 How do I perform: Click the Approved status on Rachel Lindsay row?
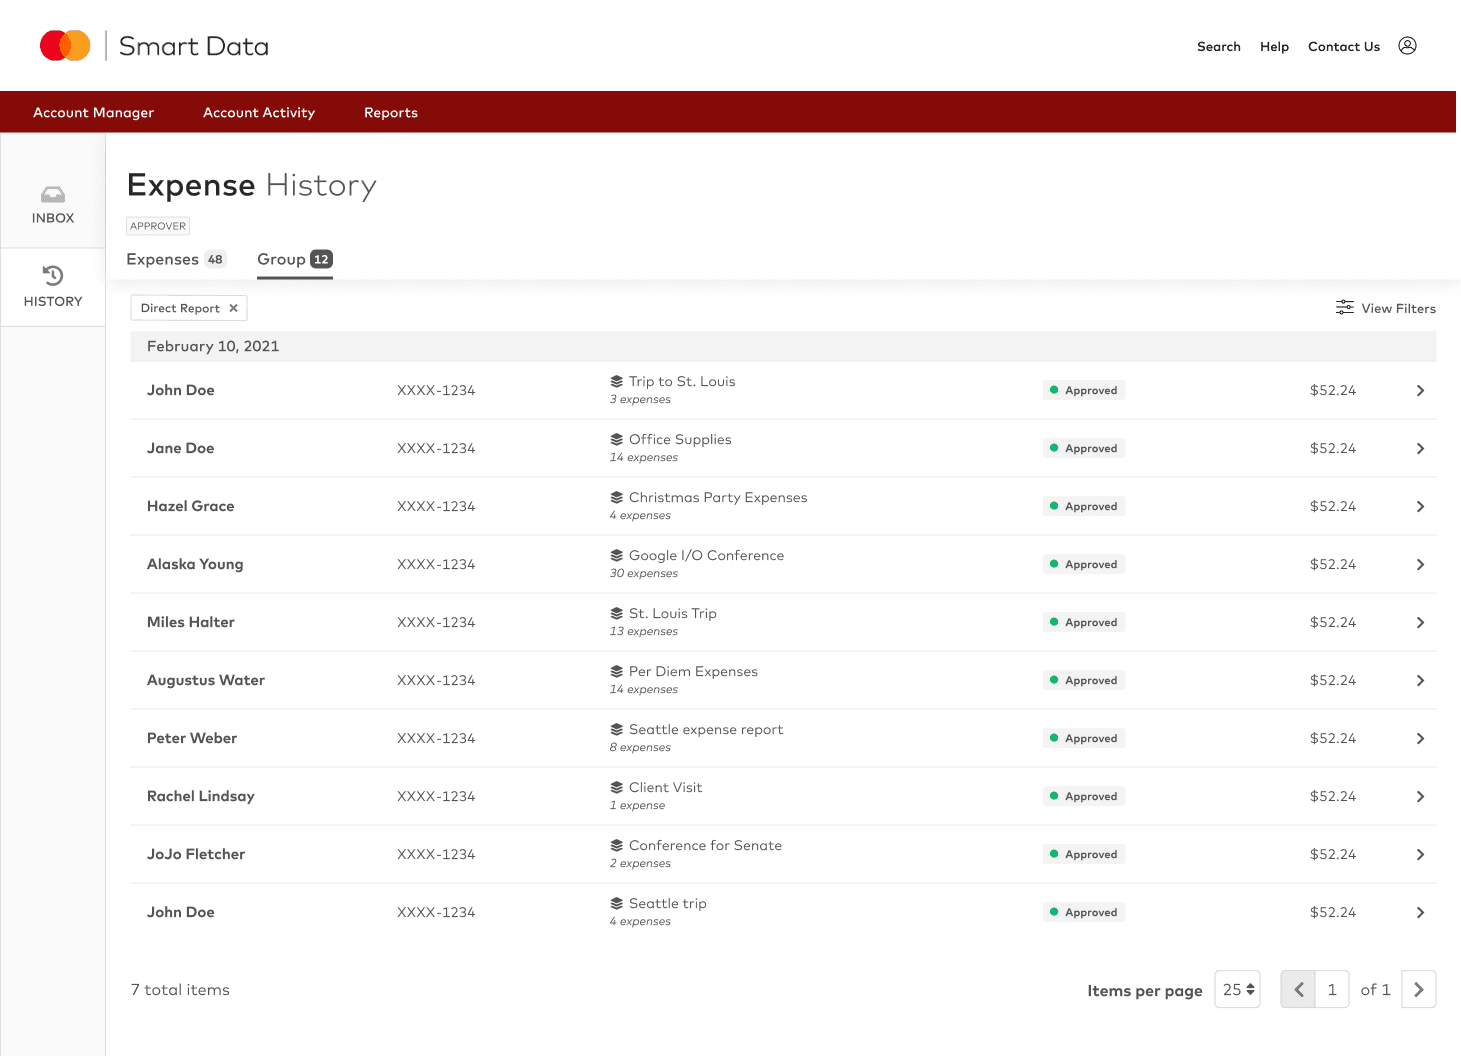[x=1084, y=796]
